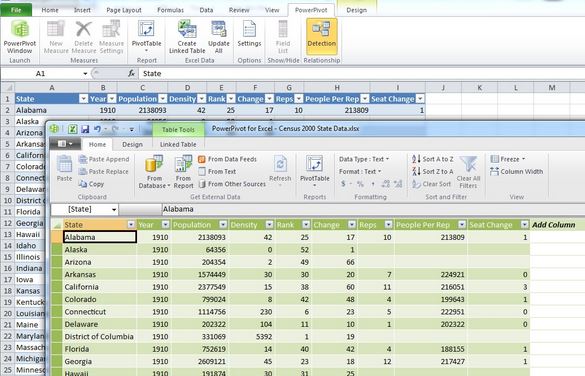Image resolution: width=585 pixels, height=376 pixels.
Task: Open the PowerPivot file menu button
Action: 66,144
